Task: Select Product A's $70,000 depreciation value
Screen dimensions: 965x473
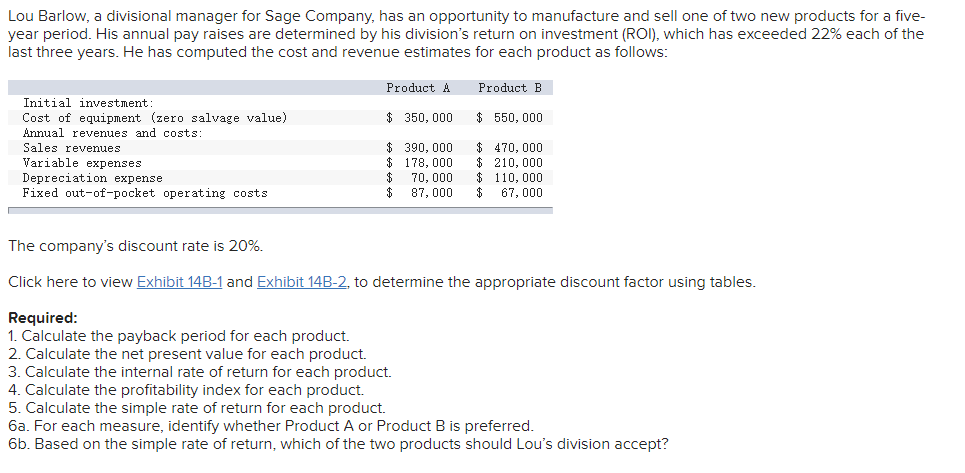Action: [419, 178]
